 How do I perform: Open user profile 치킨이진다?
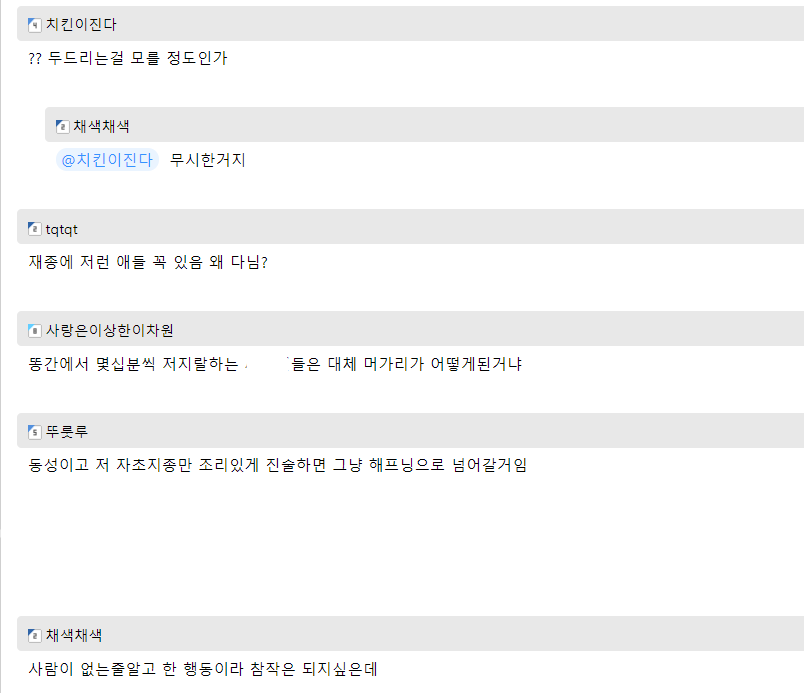point(81,25)
